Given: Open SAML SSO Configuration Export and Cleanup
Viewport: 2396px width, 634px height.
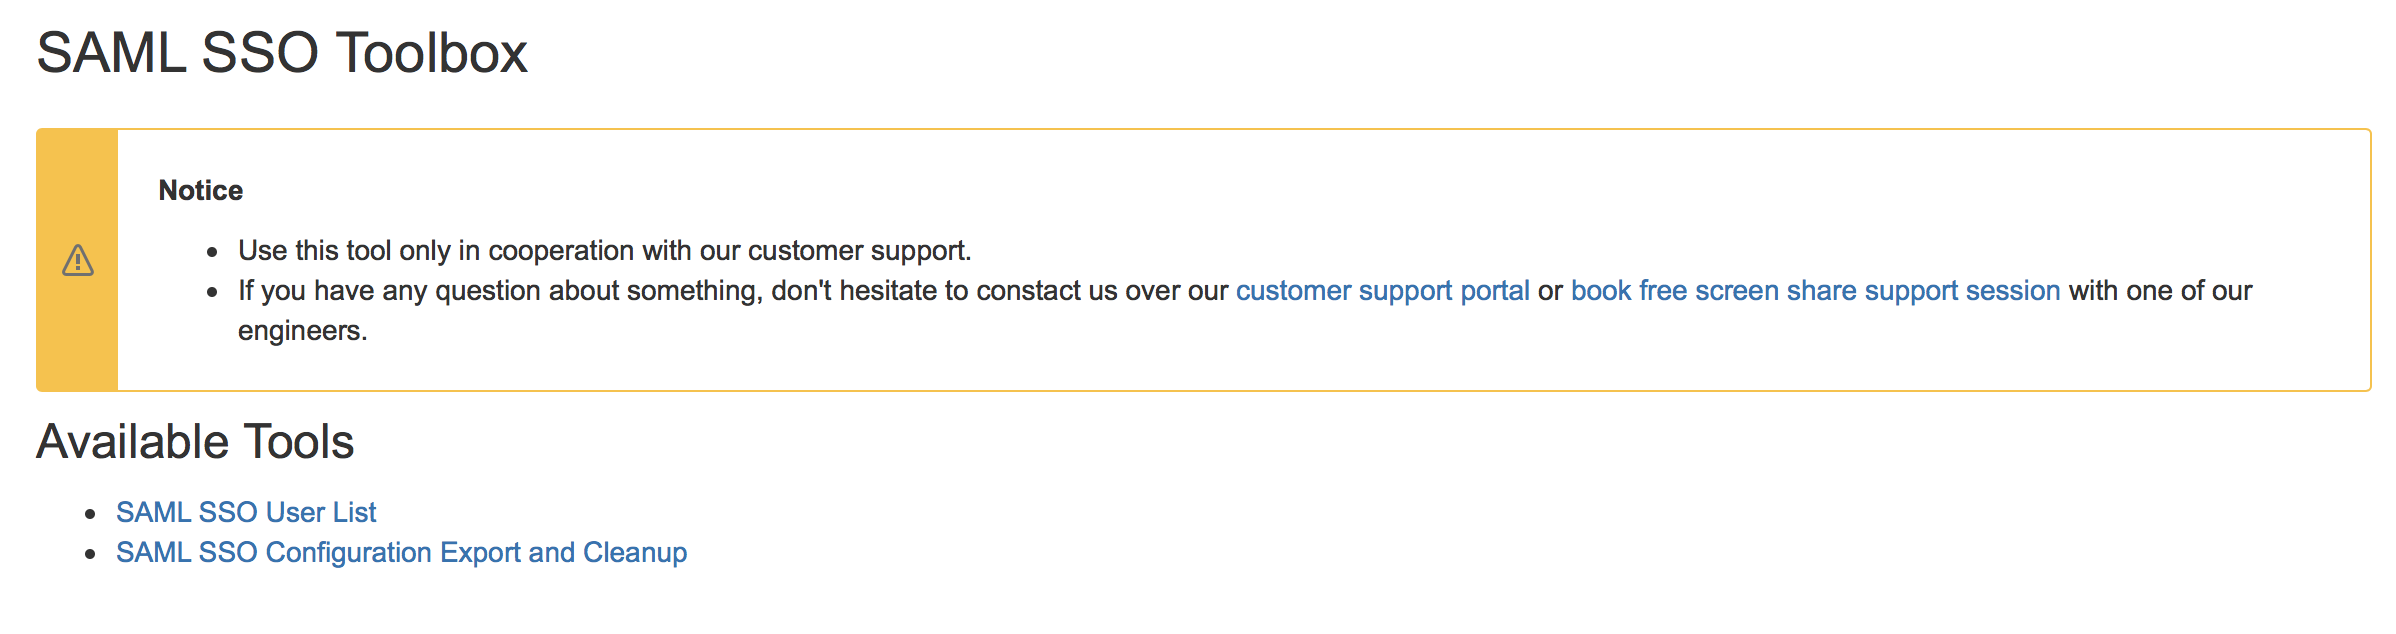Looking at the screenshot, I should [x=401, y=552].
